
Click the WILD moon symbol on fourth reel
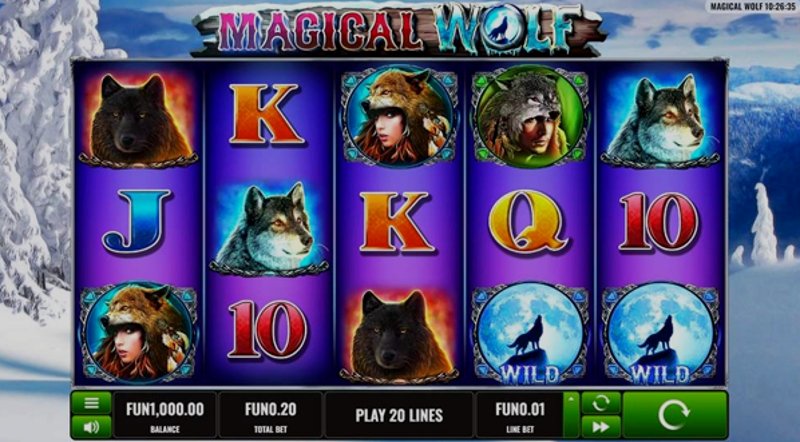coord(530,334)
